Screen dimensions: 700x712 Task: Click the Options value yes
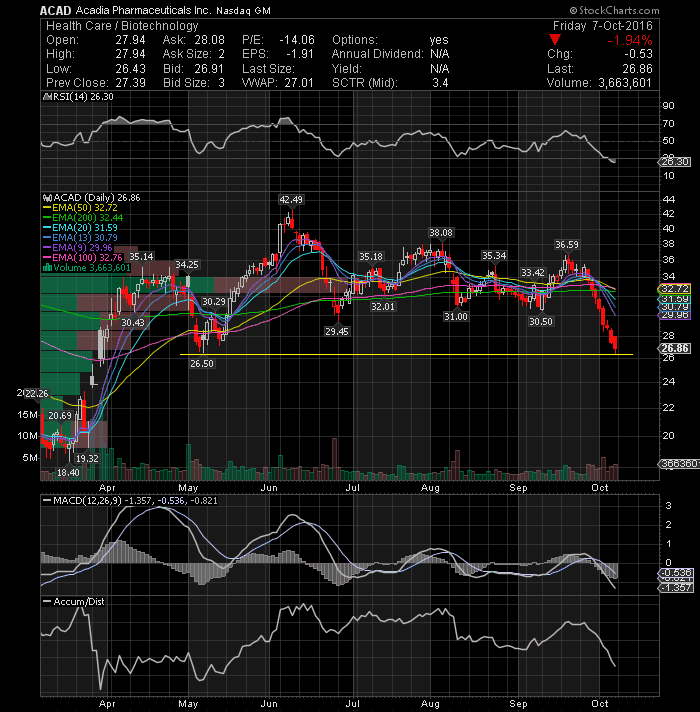439,40
